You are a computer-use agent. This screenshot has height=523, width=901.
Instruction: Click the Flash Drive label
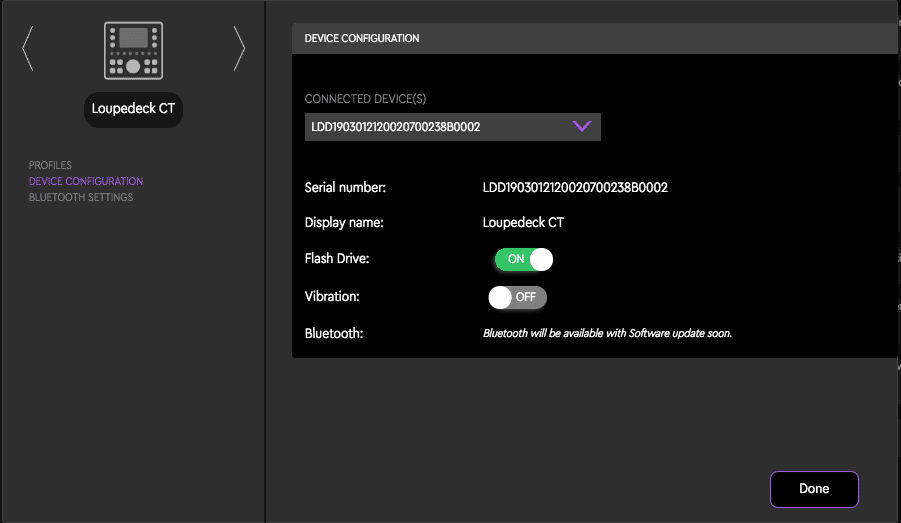pyautogui.click(x=337, y=259)
